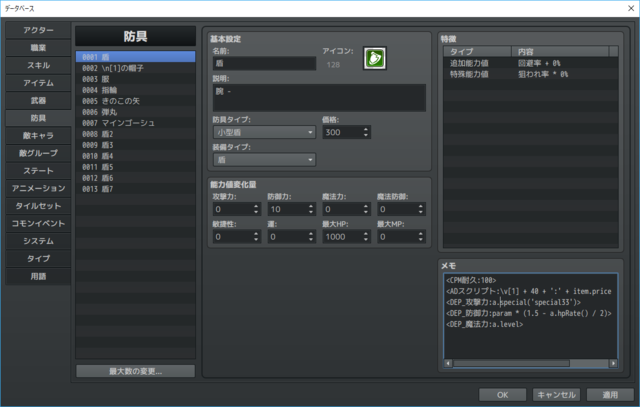640x407 pixels.
Task: Open the shield icon selector
Action: [374, 58]
